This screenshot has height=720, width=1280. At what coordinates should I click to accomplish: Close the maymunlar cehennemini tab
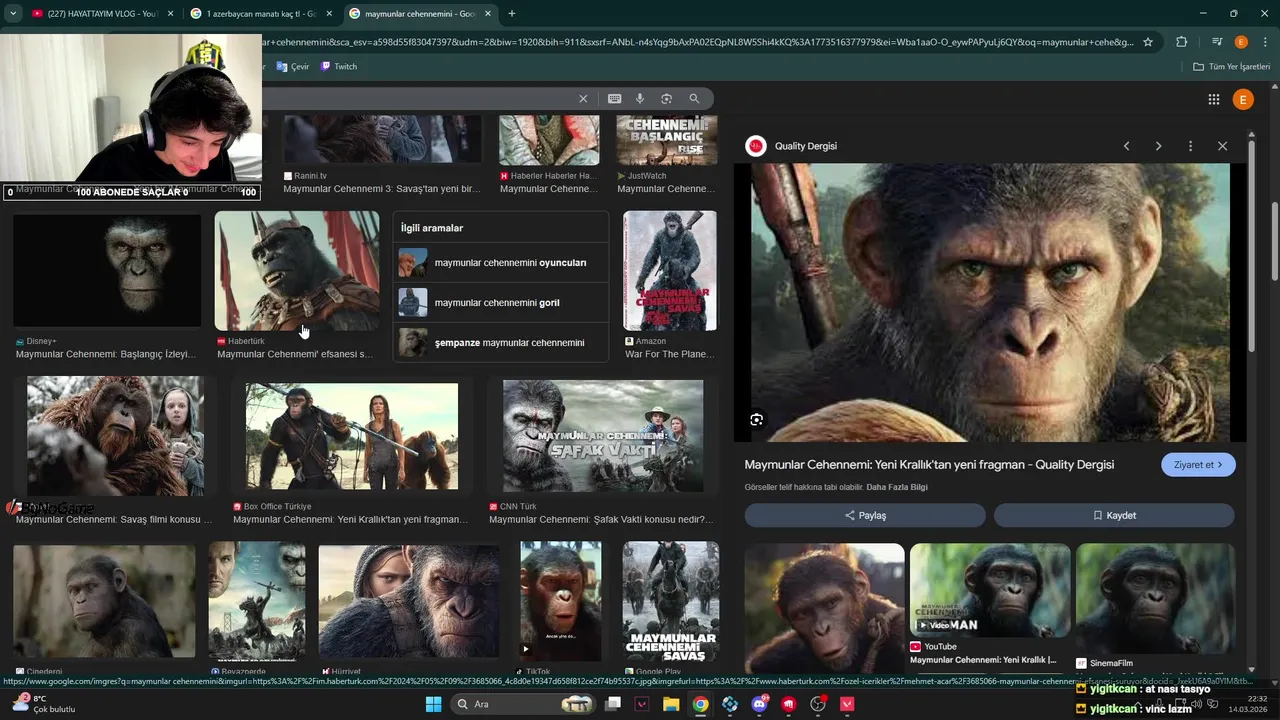pos(488,14)
